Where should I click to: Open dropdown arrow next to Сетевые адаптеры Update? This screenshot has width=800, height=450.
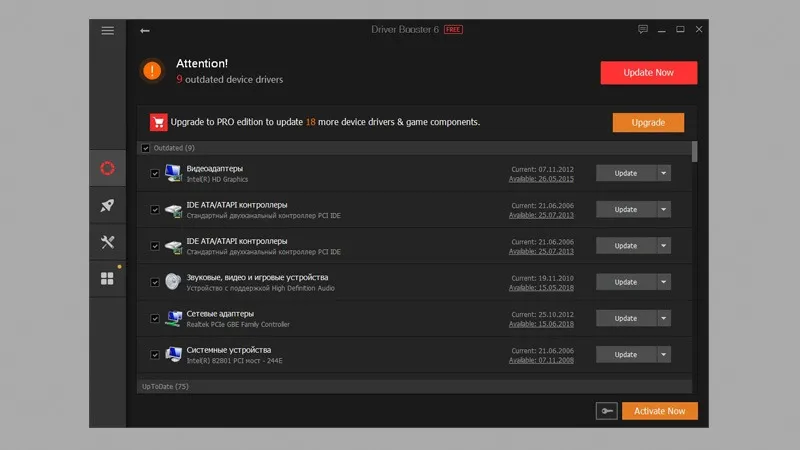(x=663, y=318)
